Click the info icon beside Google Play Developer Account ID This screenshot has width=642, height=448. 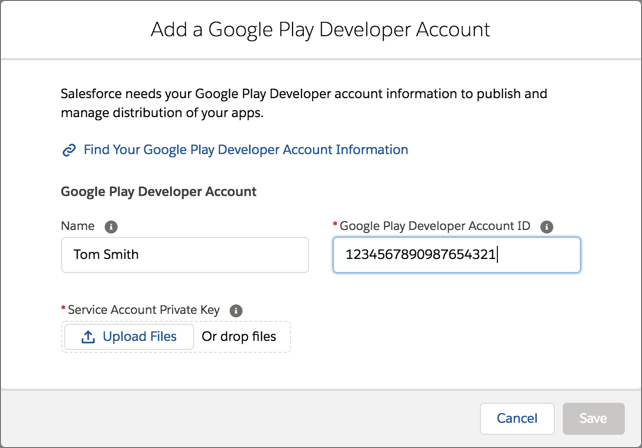click(547, 226)
